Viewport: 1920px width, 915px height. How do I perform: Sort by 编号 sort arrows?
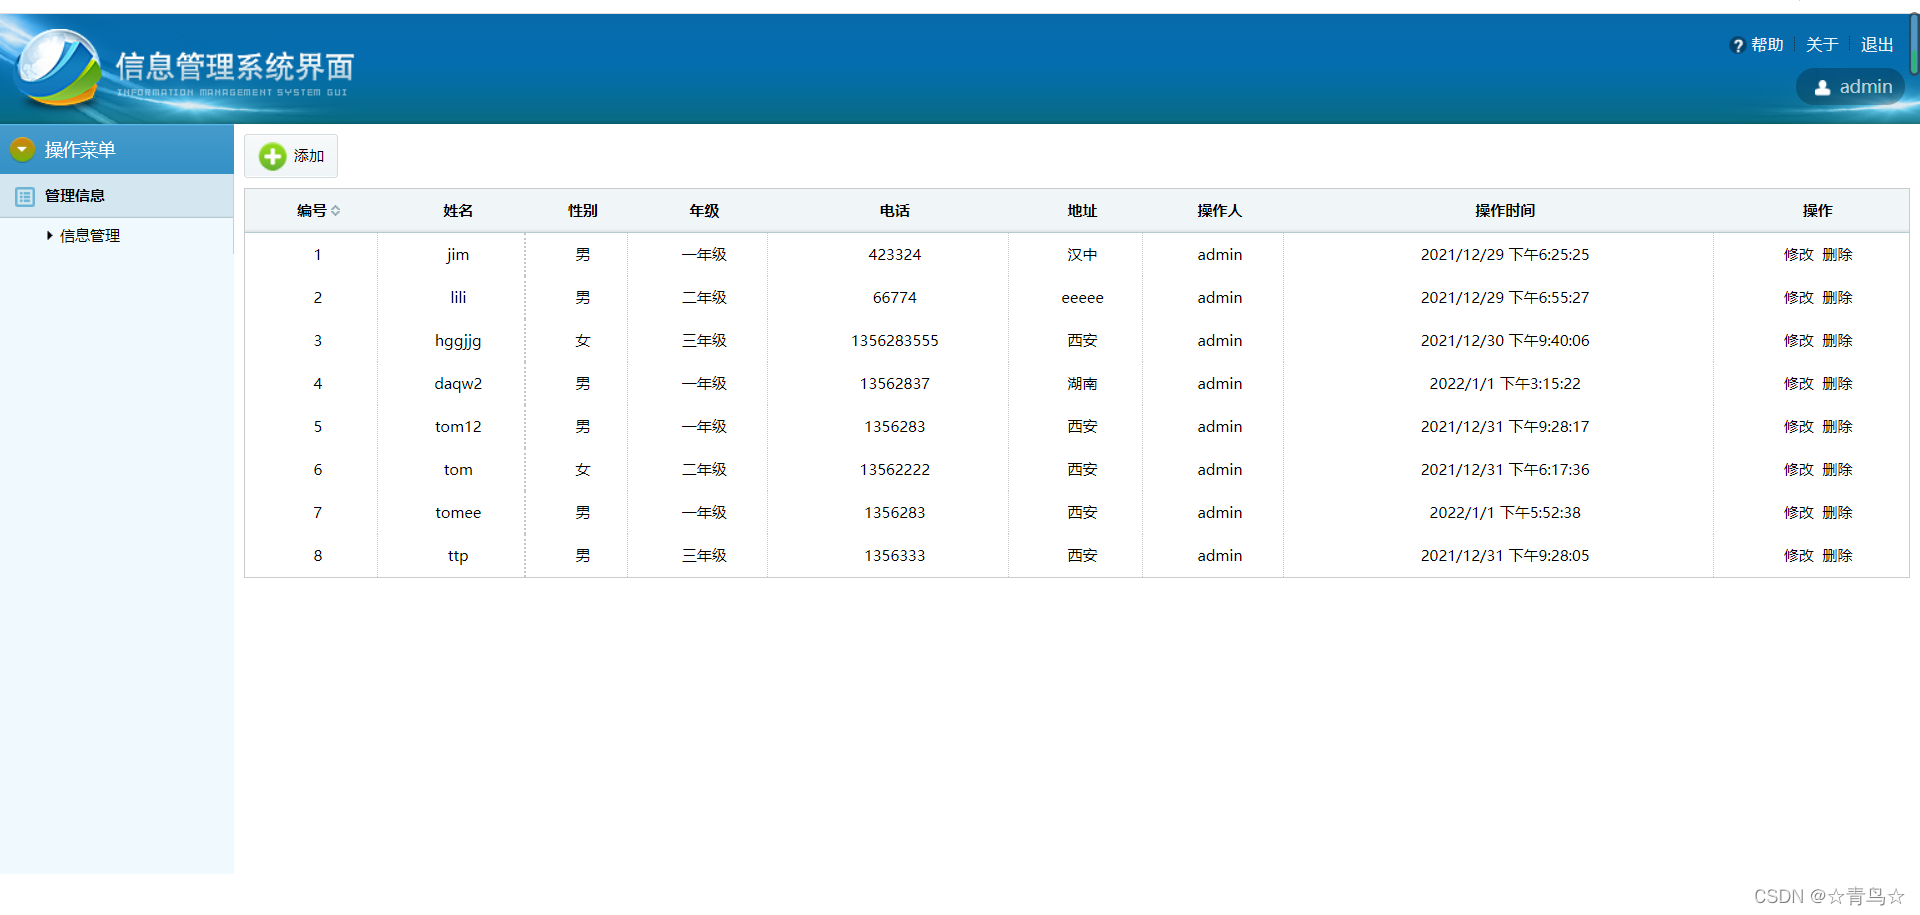point(336,211)
